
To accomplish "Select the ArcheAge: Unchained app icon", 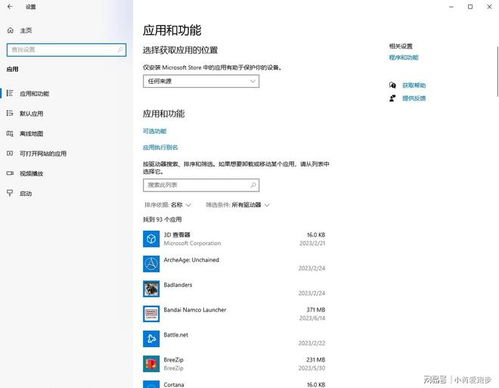I will pos(151,264).
